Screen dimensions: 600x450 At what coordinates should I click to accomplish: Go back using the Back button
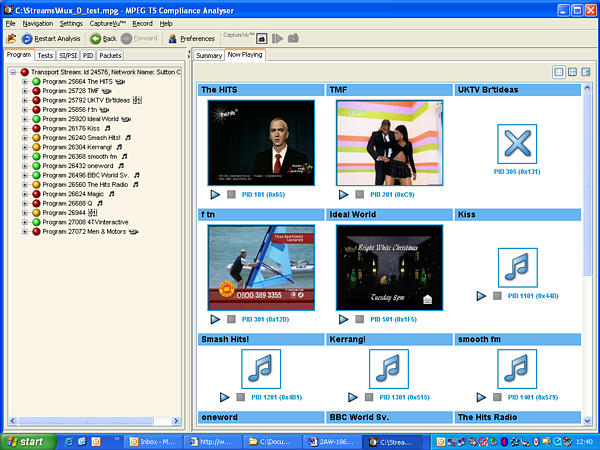(x=104, y=38)
